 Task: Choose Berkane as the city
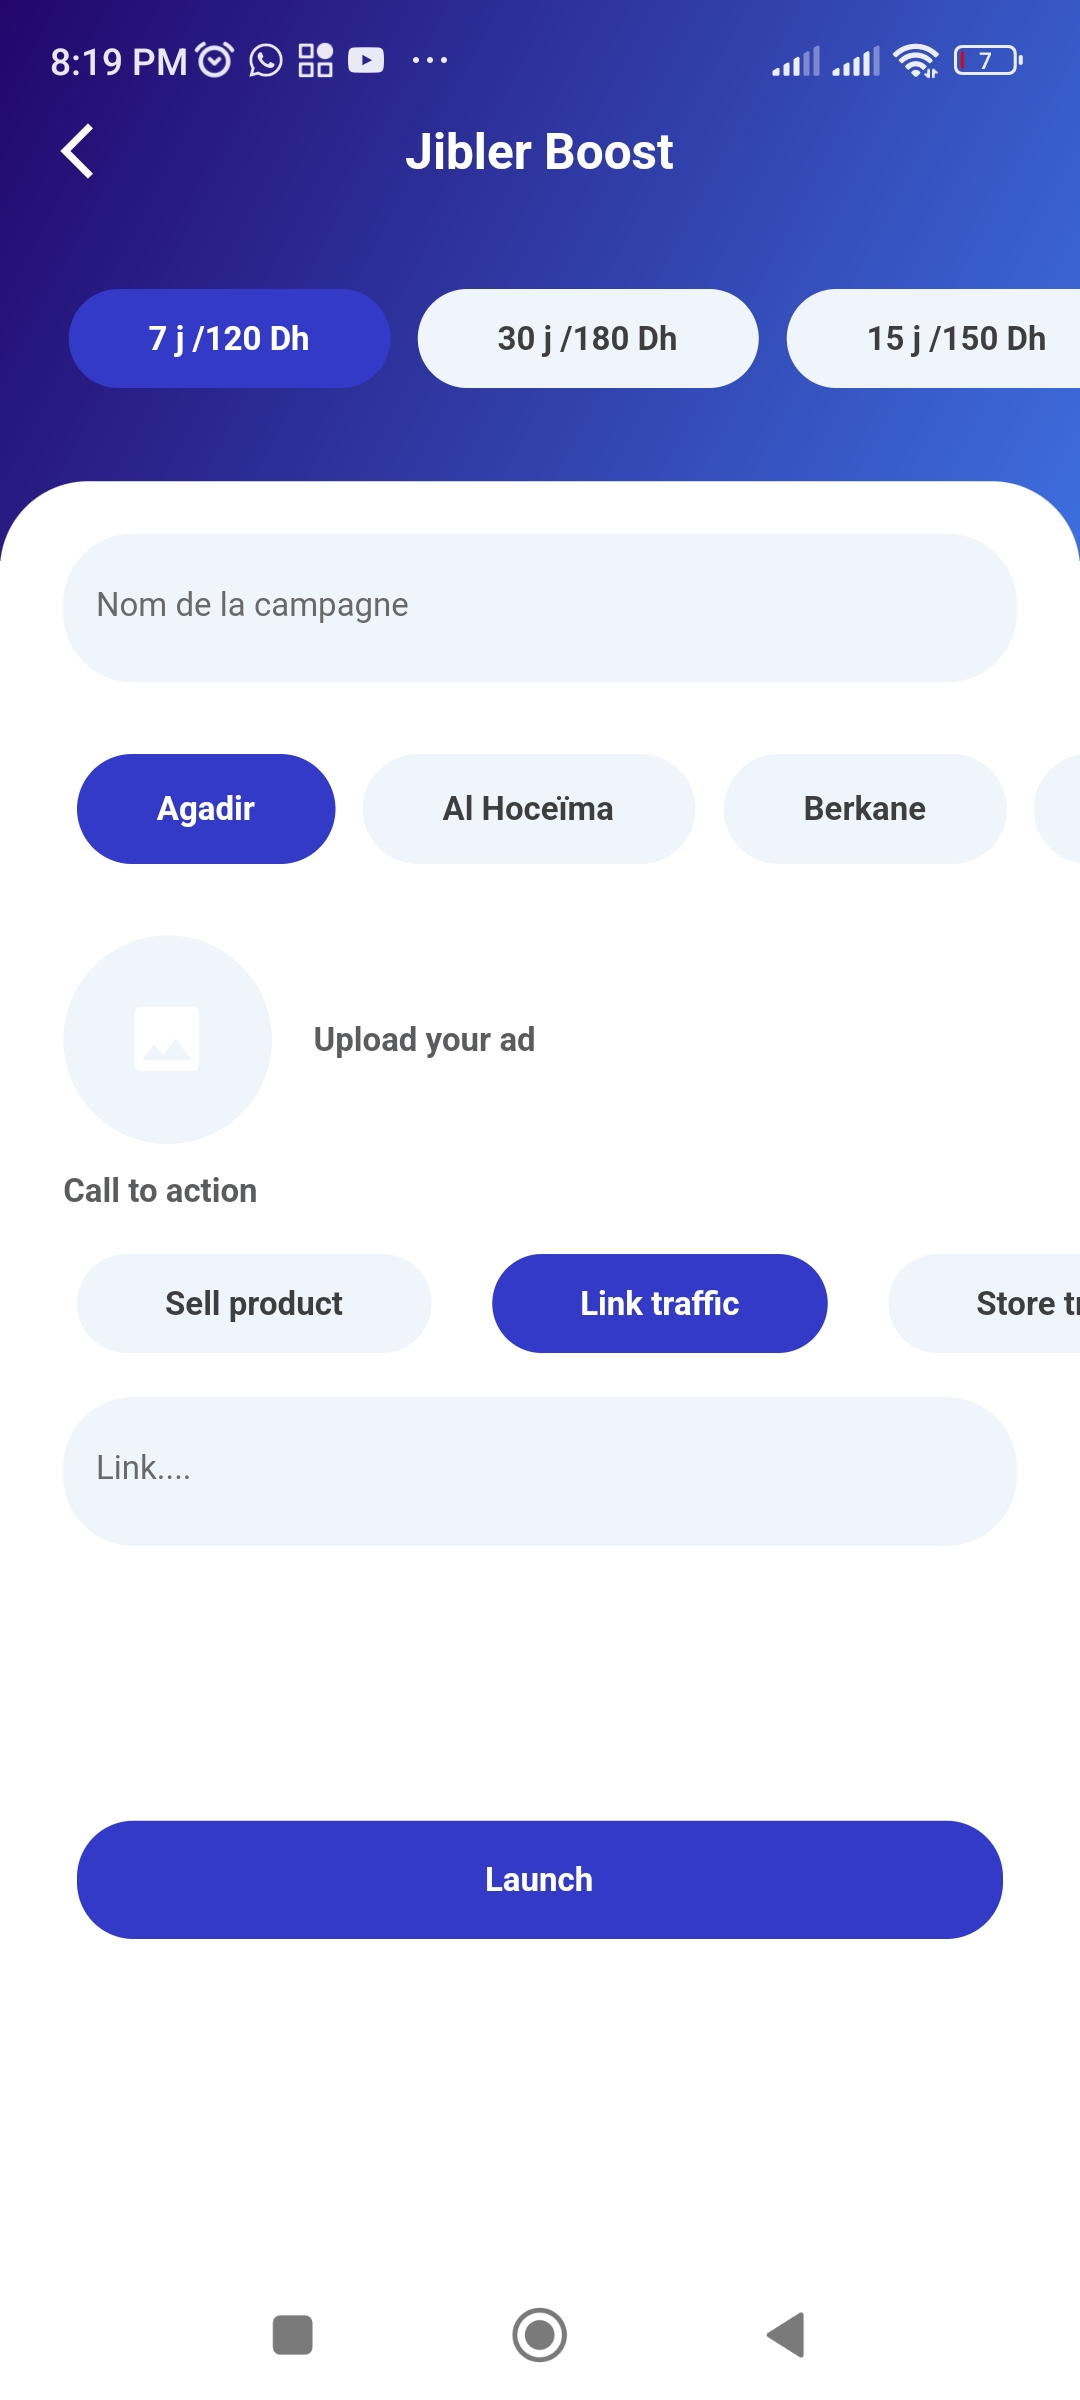pyautogui.click(x=865, y=808)
